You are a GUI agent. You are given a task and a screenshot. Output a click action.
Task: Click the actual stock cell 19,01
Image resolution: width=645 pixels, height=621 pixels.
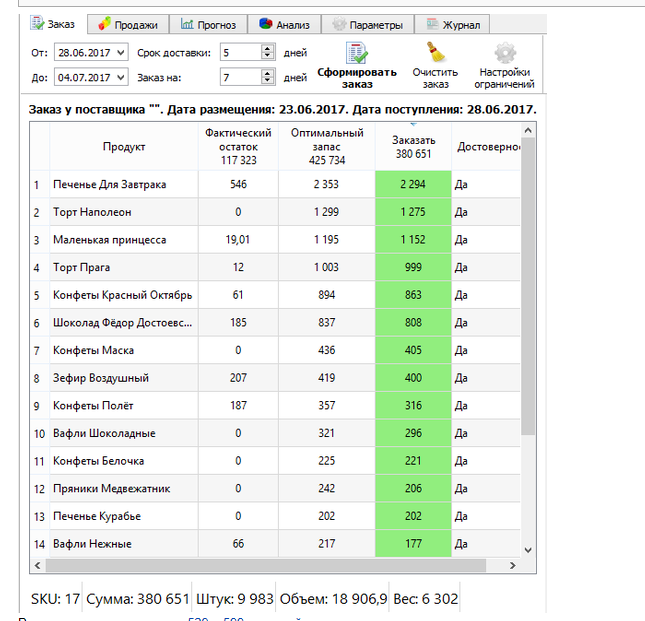click(238, 240)
